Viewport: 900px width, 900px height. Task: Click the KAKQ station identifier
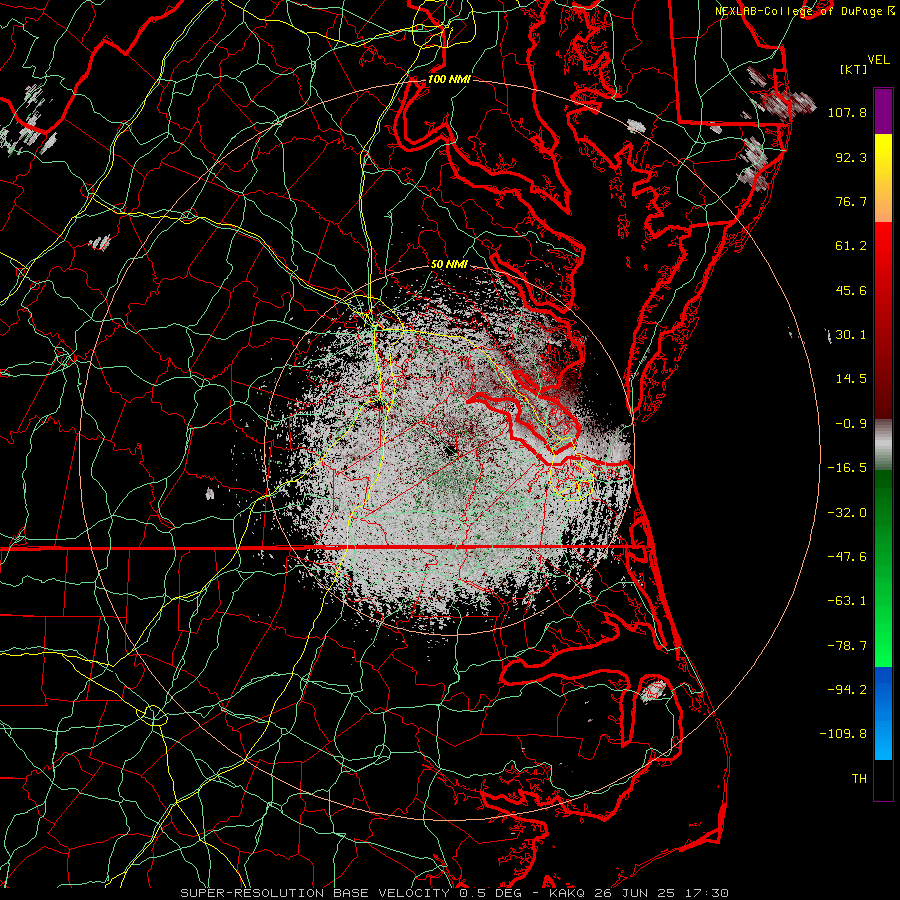[567, 893]
